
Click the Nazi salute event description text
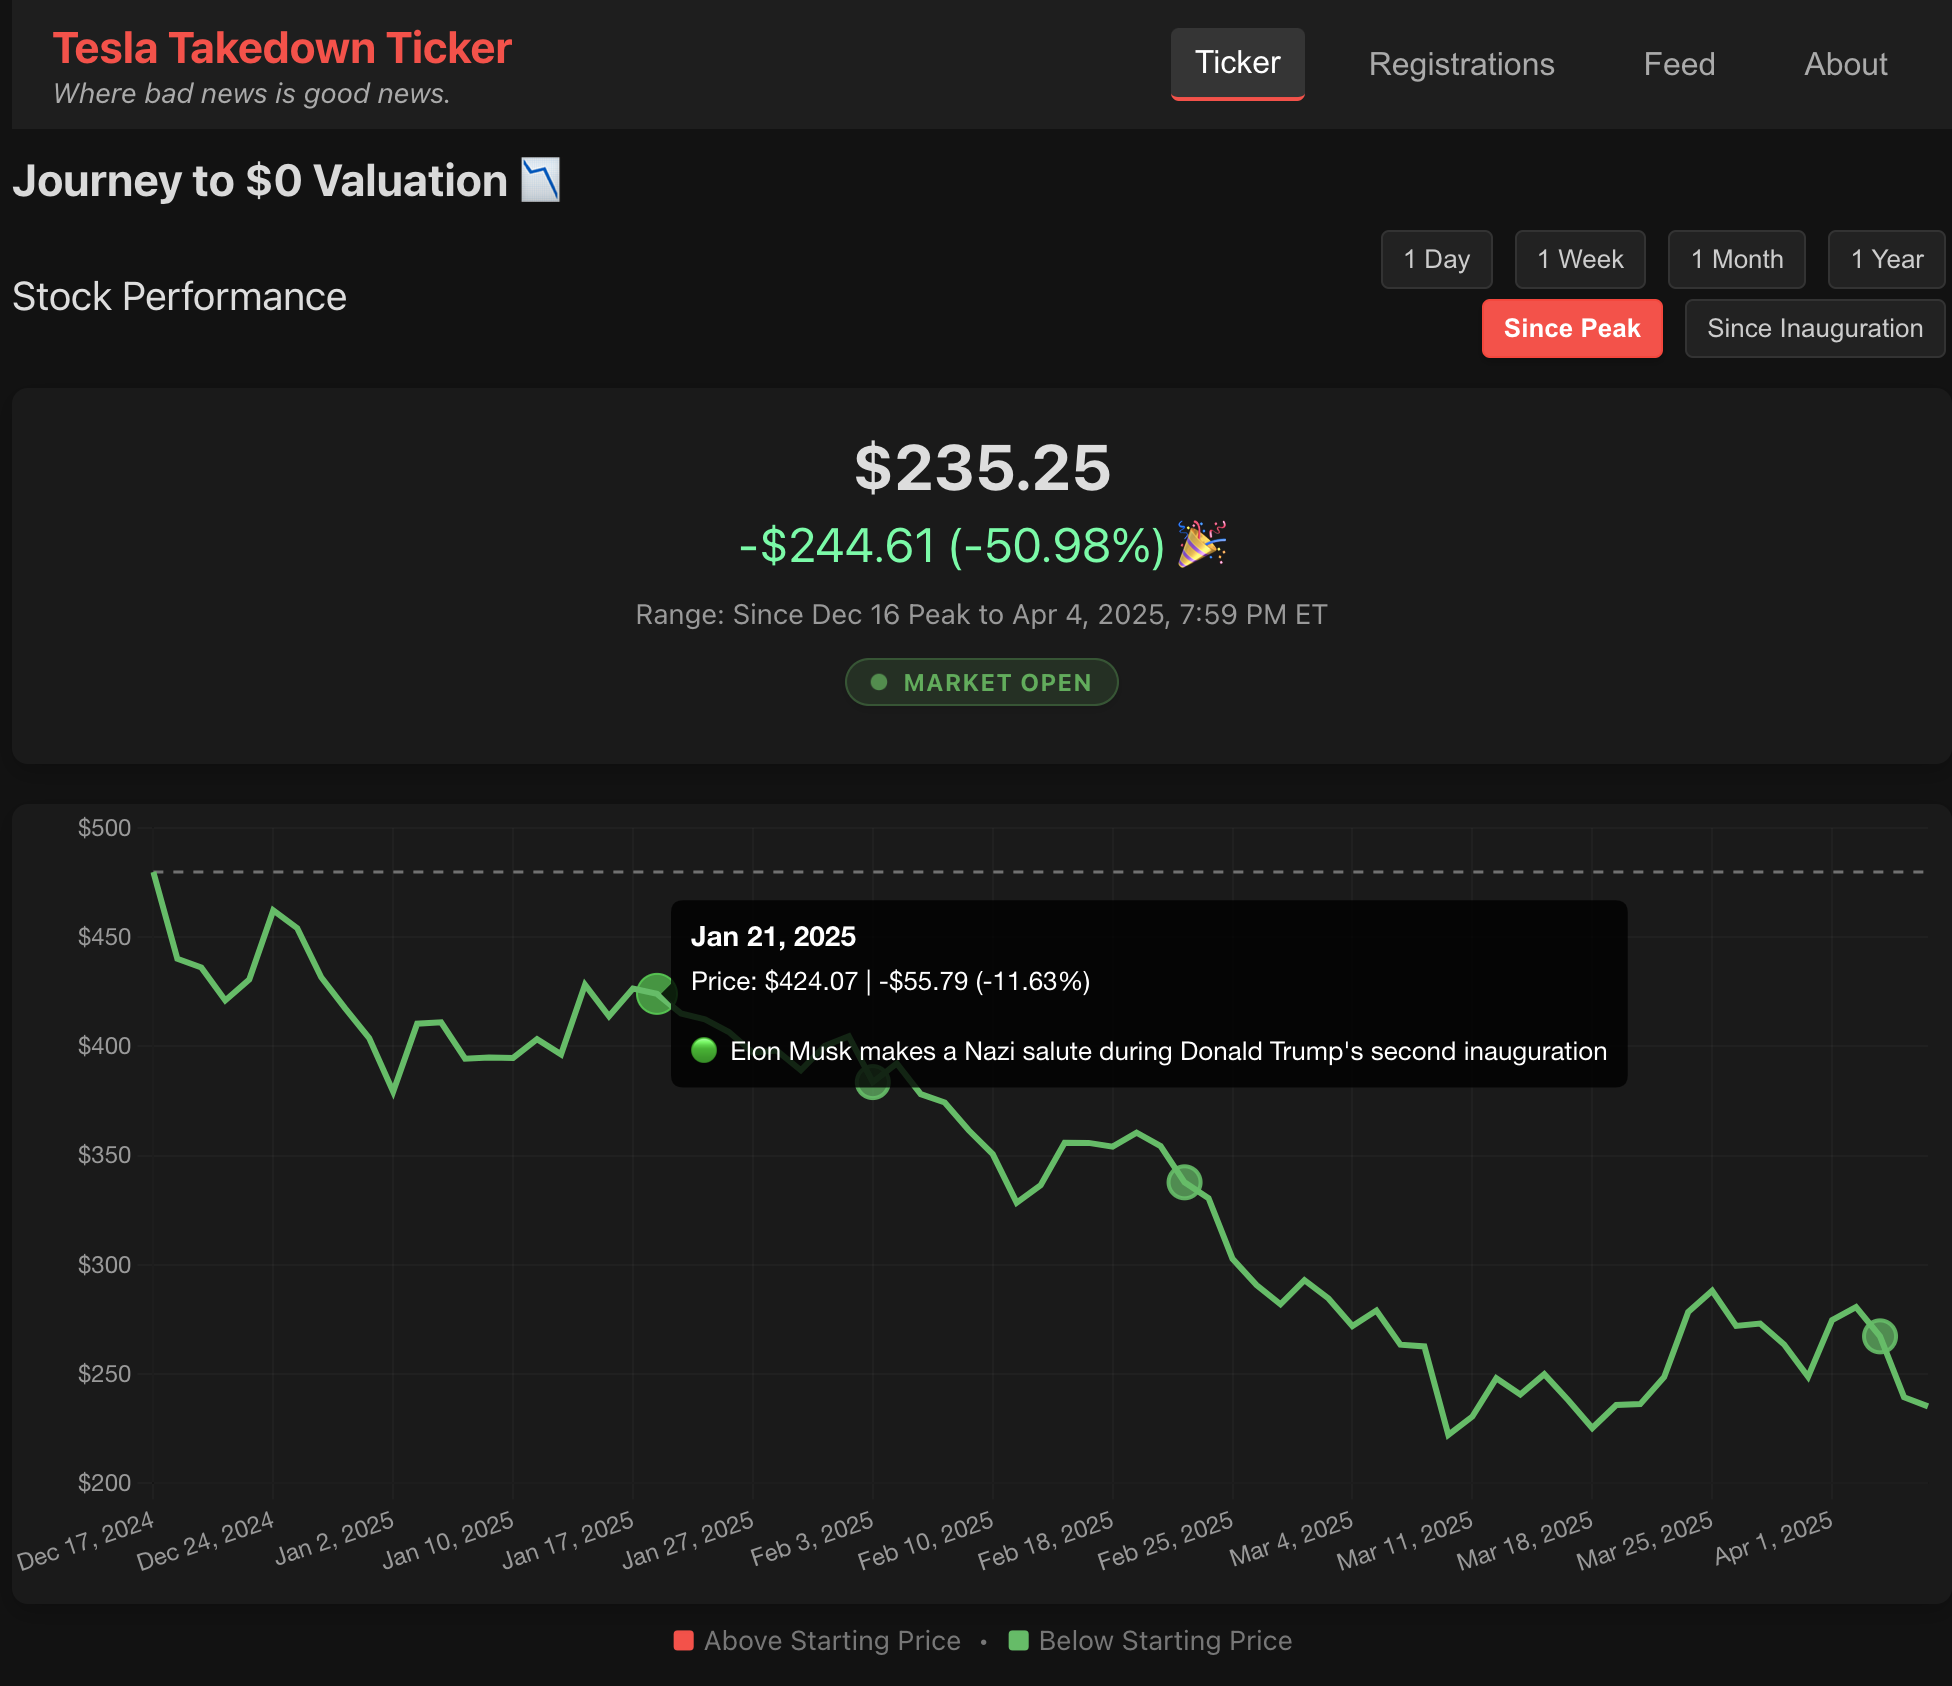(x=1168, y=1051)
